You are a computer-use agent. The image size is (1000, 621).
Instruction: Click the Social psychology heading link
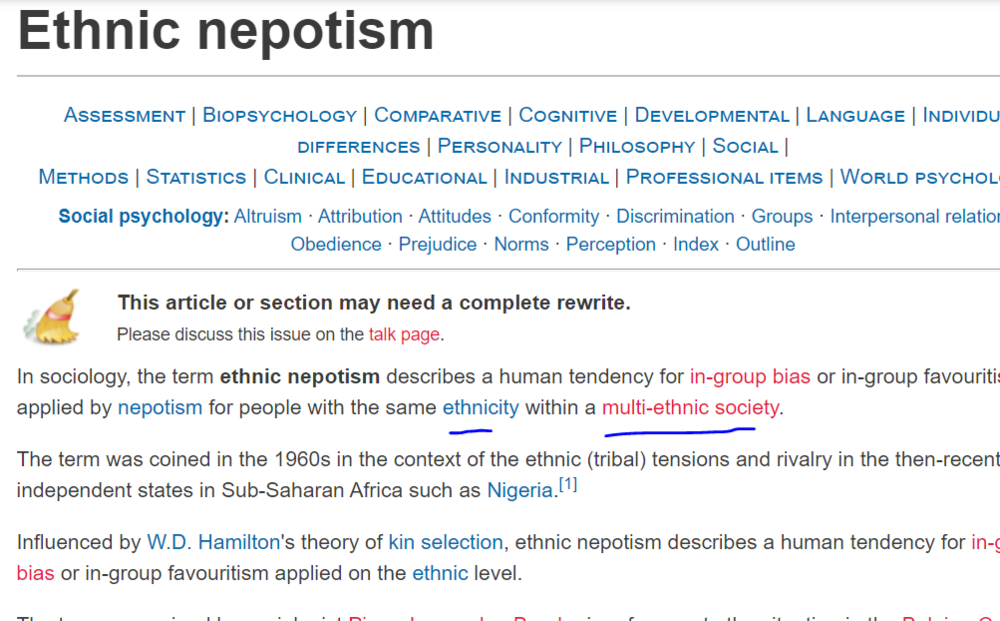143,217
